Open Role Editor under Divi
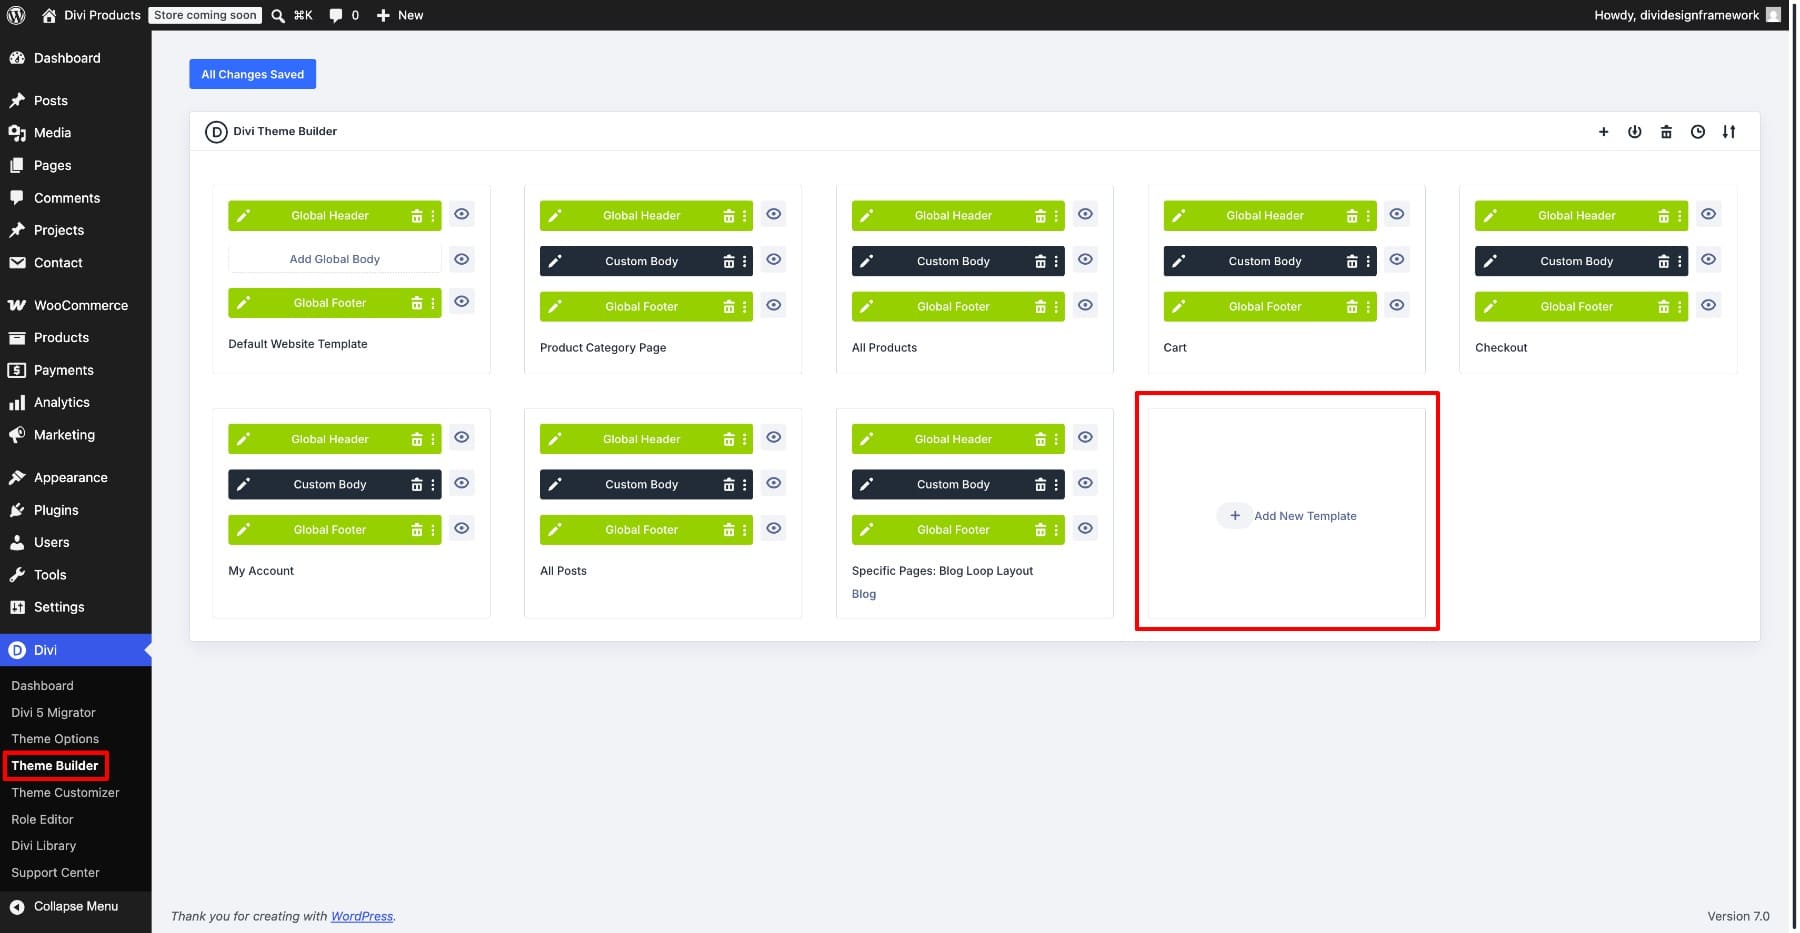This screenshot has width=1800, height=933. [43, 819]
